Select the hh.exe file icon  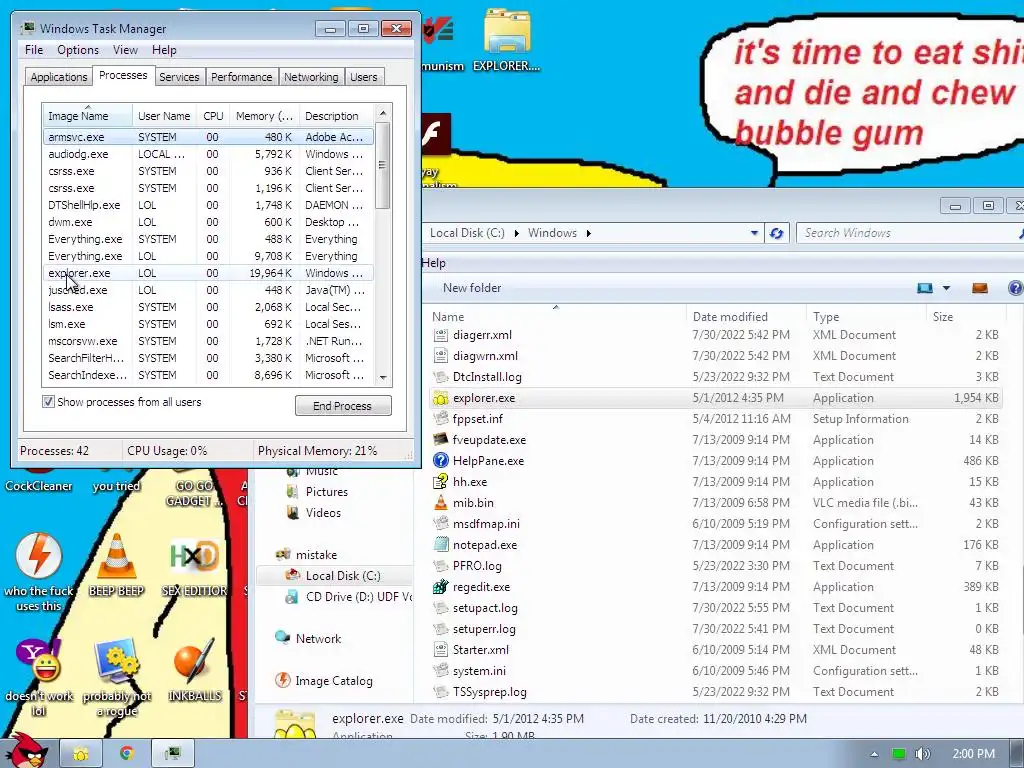(441, 481)
